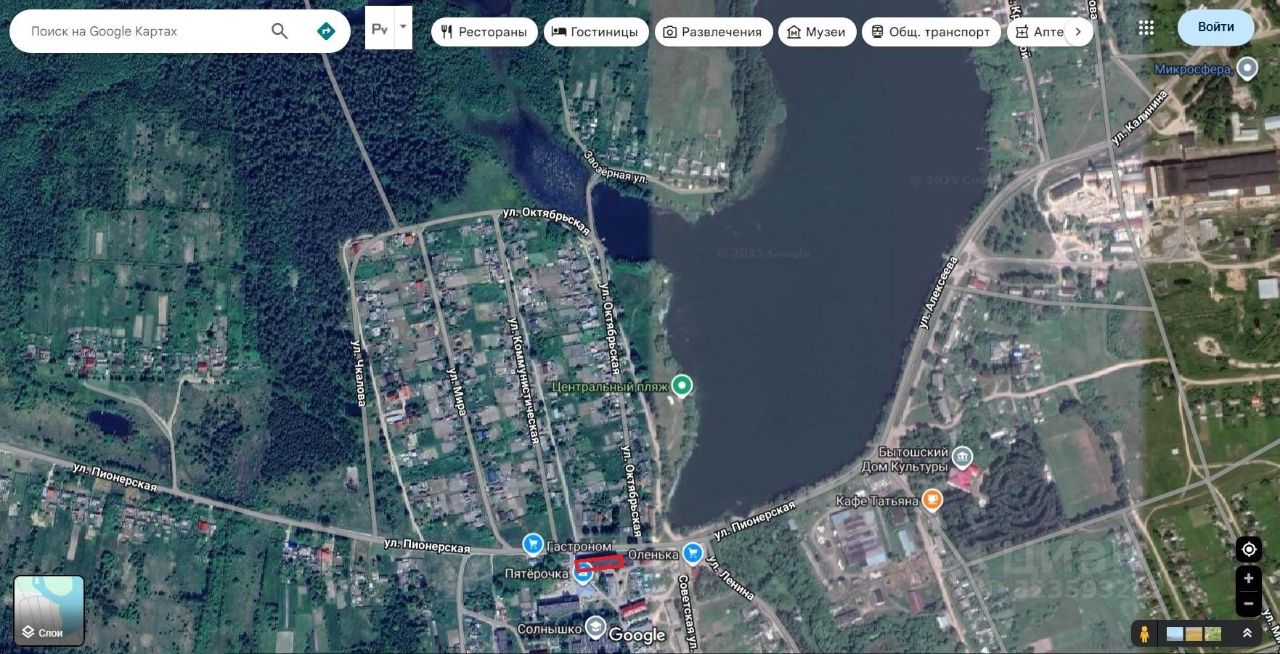Image resolution: width=1280 pixels, height=654 pixels.
Task: Click the Заозёрная ул. street label
Action: pos(616,165)
